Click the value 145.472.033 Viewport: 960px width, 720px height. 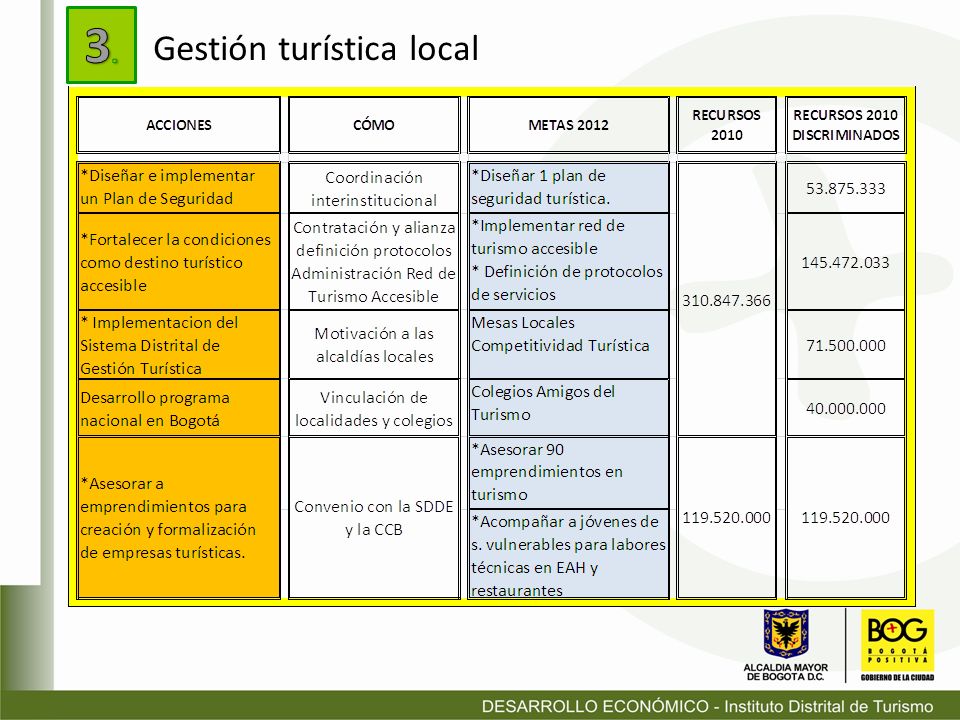(846, 262)
